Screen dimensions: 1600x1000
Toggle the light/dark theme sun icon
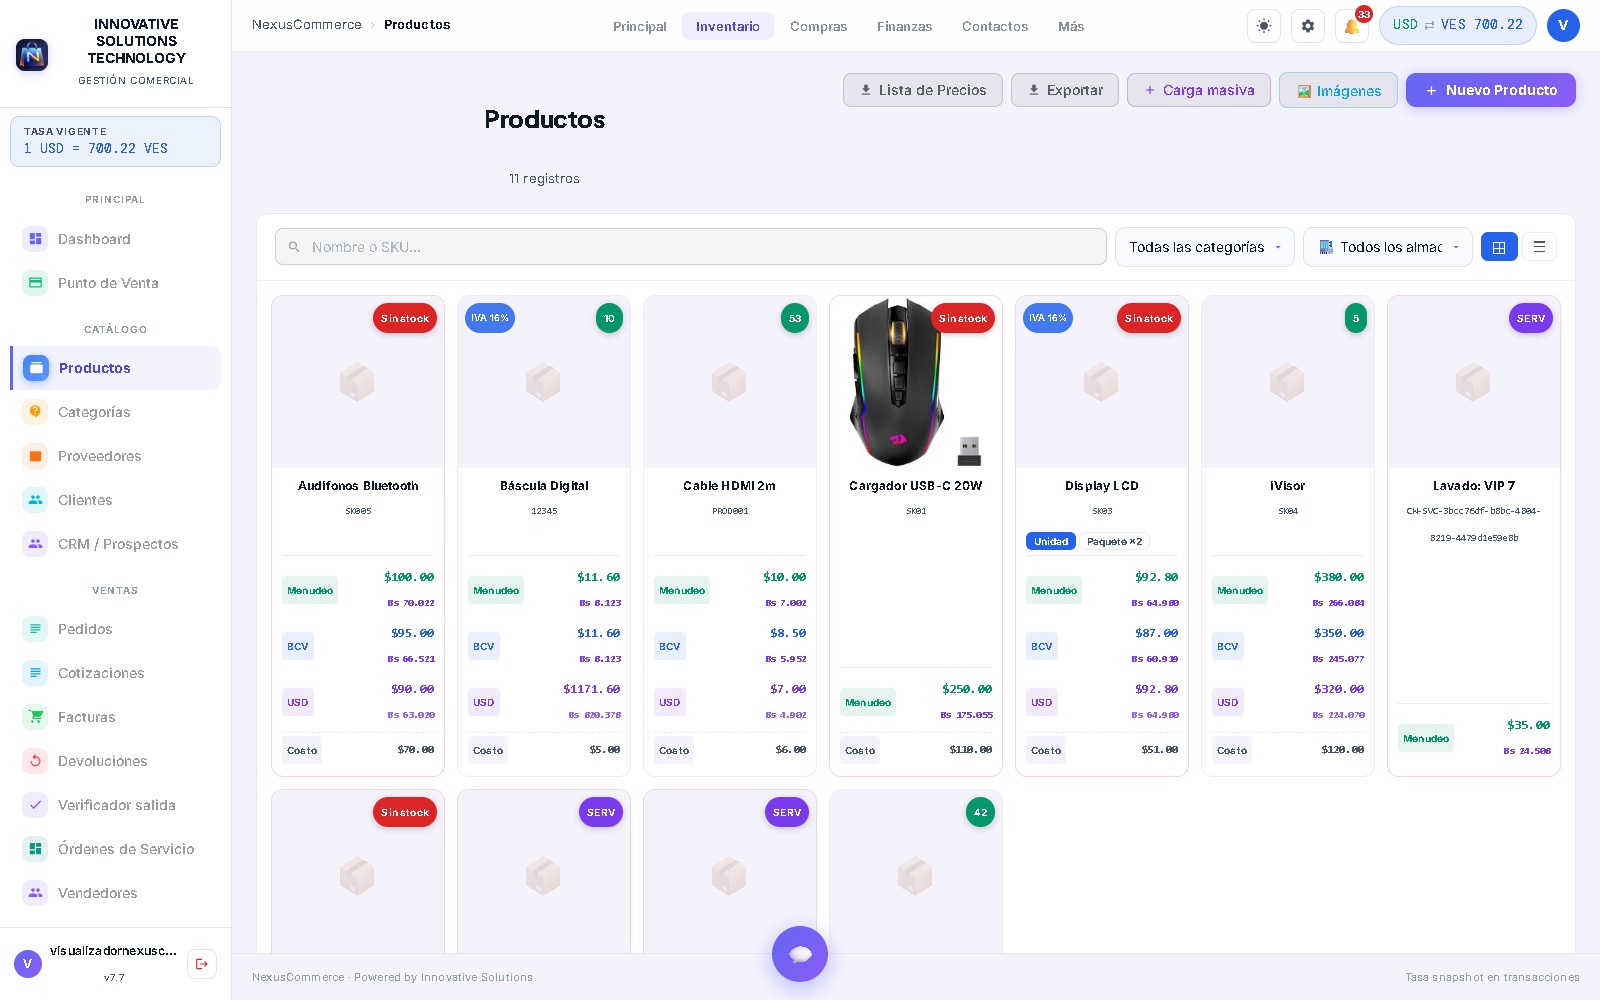(x=1264, y=26)
